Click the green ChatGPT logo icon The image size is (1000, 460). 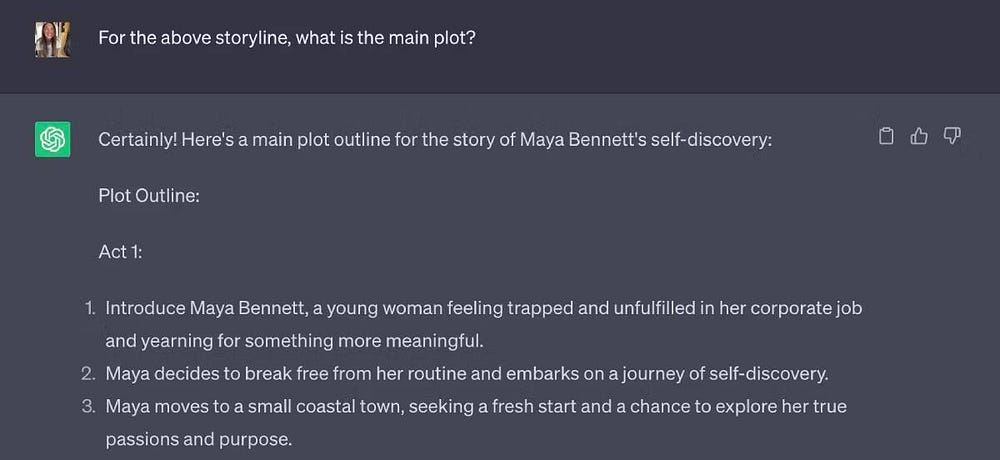(52, 139)
